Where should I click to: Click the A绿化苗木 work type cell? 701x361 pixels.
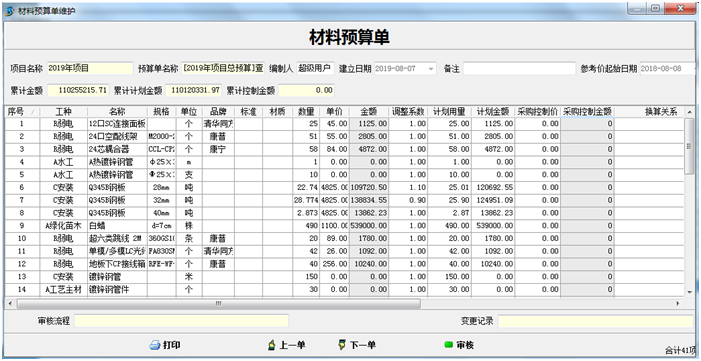(63, 225)
